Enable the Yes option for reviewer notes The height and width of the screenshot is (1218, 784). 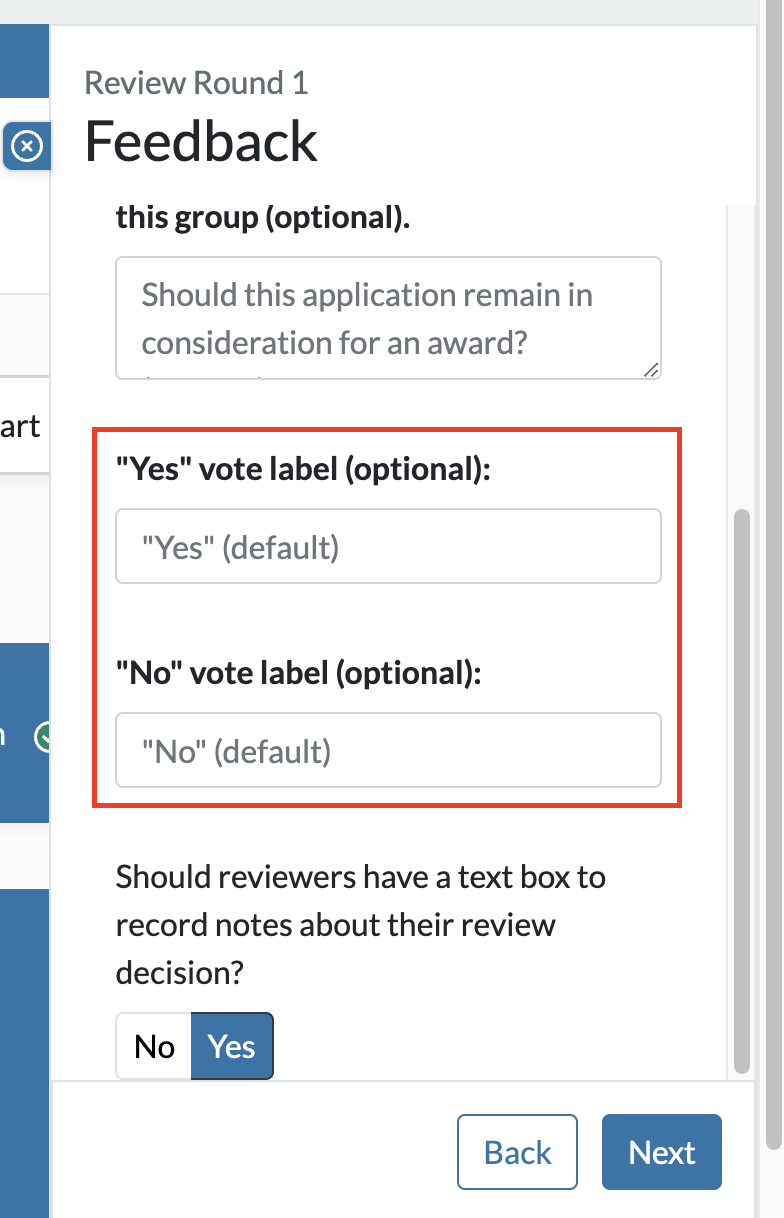click(231, 1046)
